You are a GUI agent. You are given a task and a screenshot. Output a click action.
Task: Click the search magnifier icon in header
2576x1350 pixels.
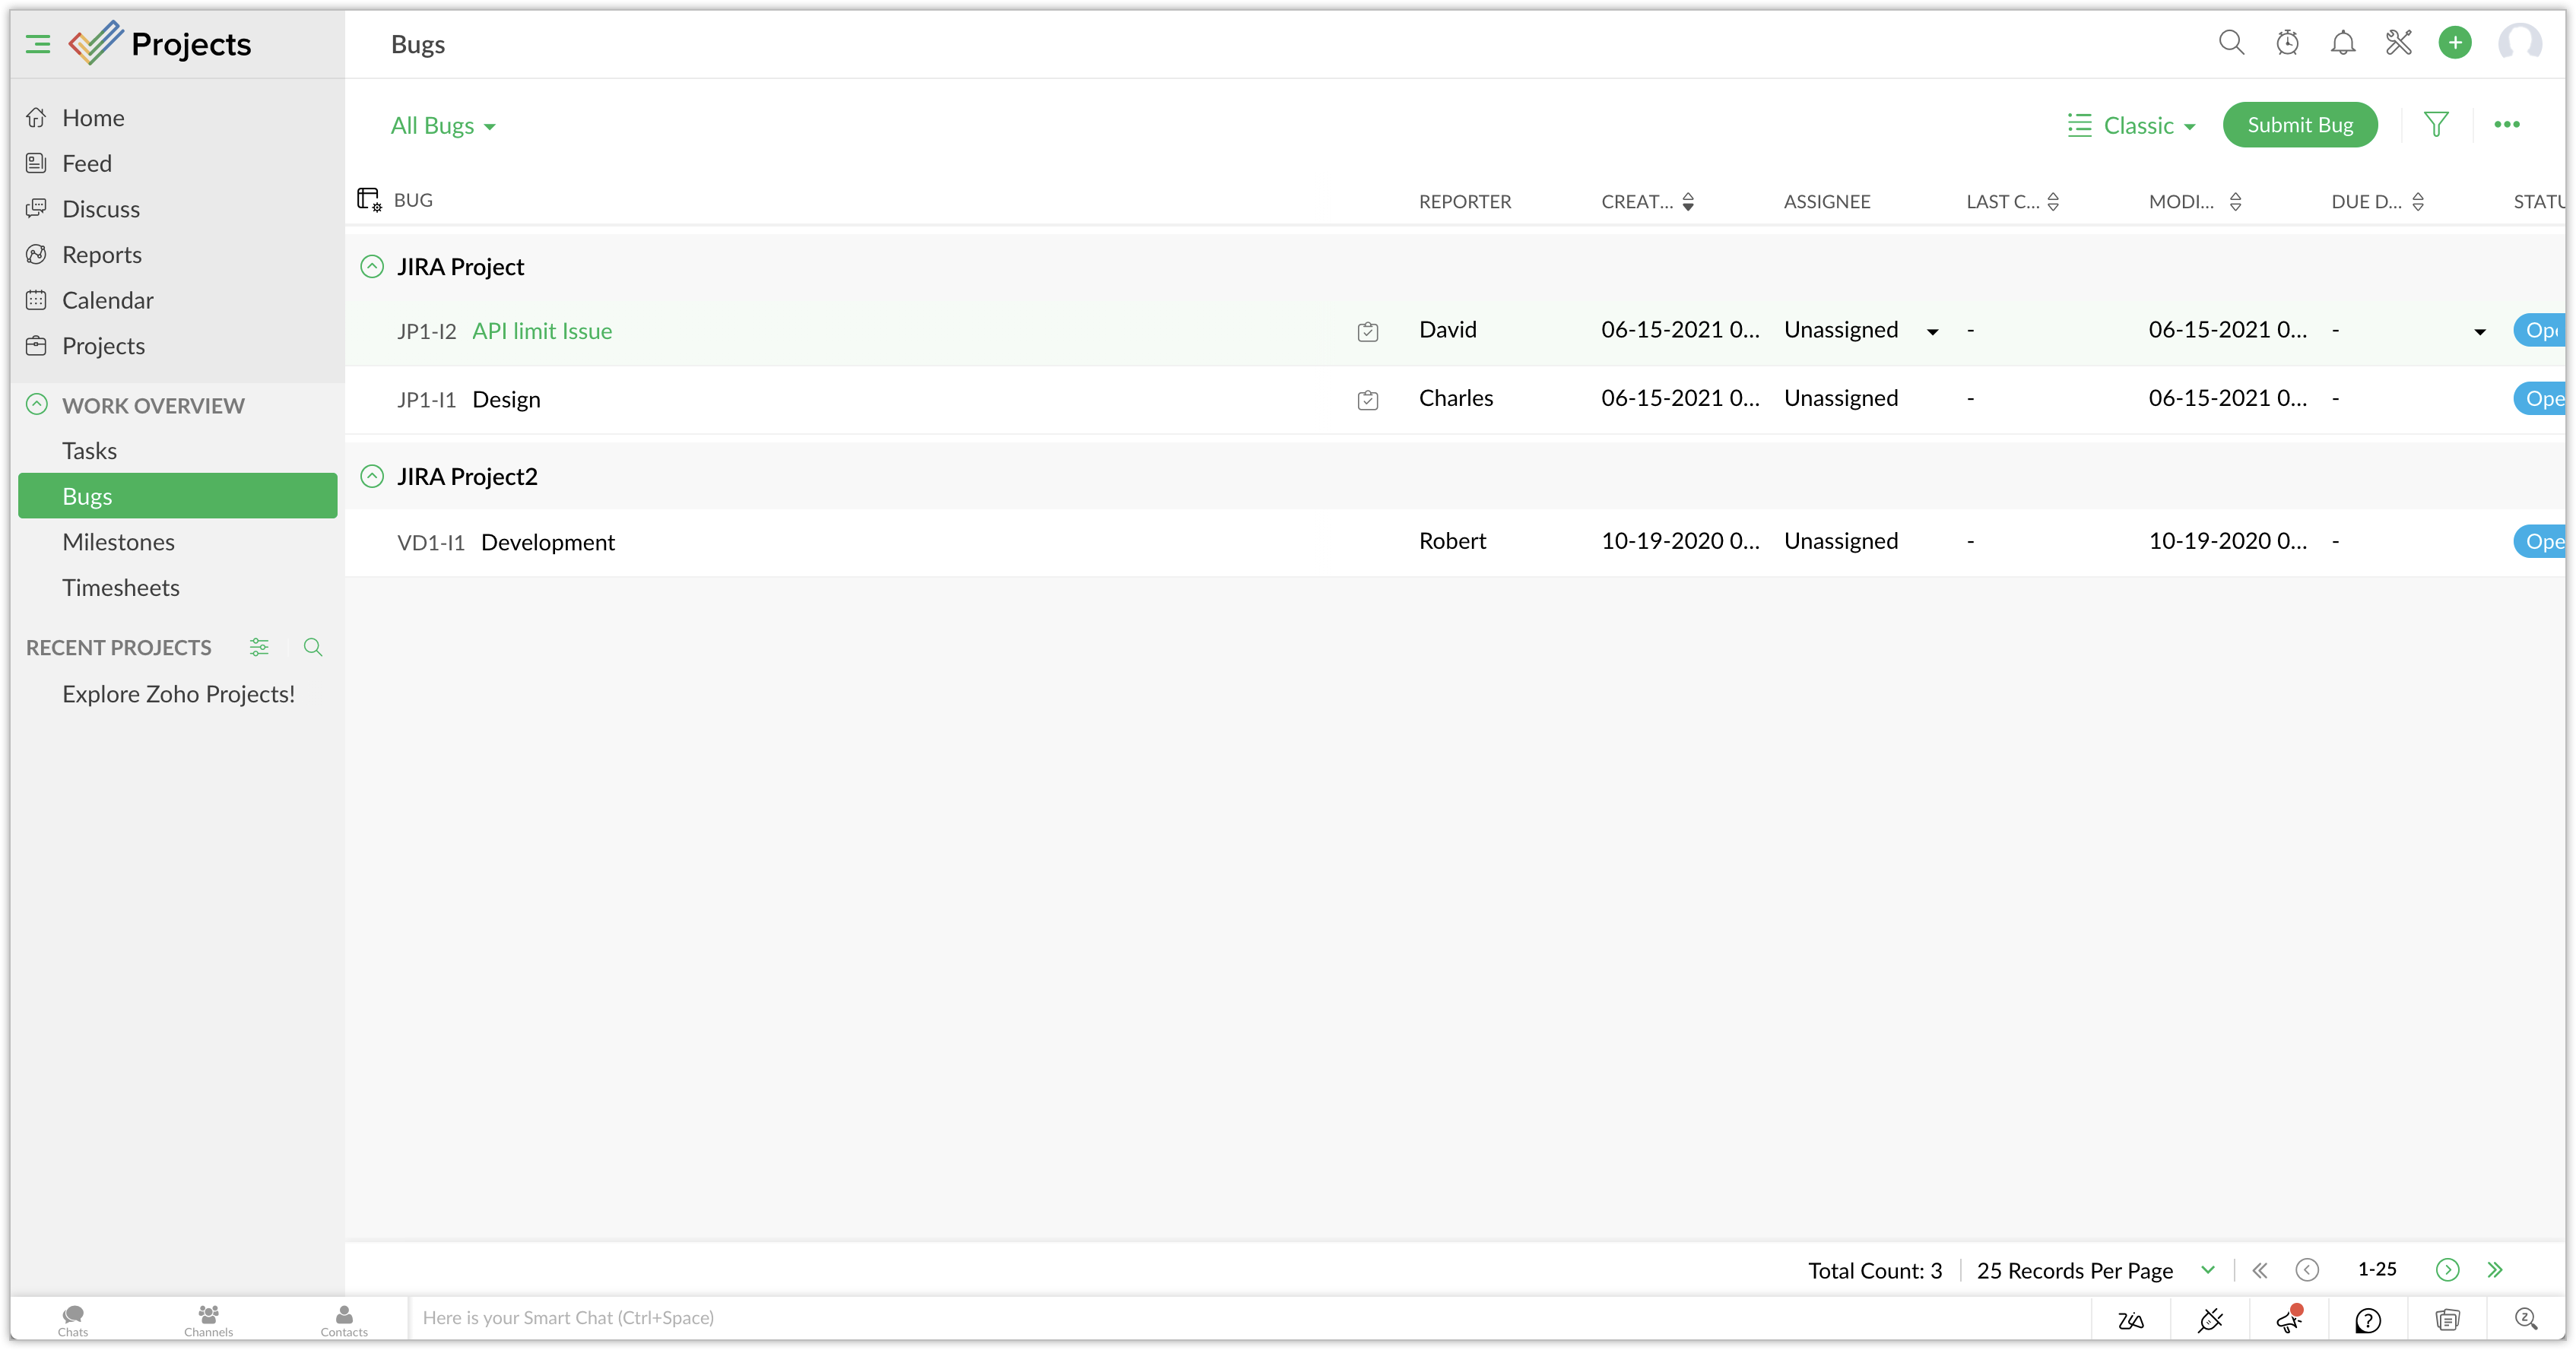coord(2231,43)
